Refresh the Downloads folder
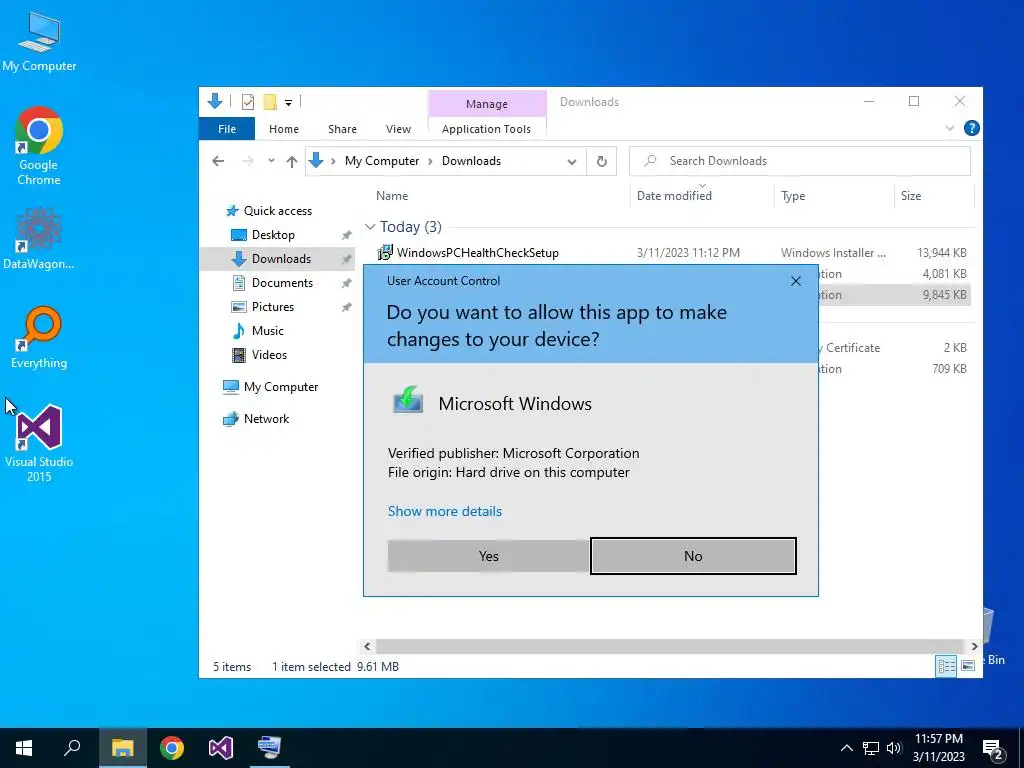Viewport: 1024px width, 768px height. point(601,161)
